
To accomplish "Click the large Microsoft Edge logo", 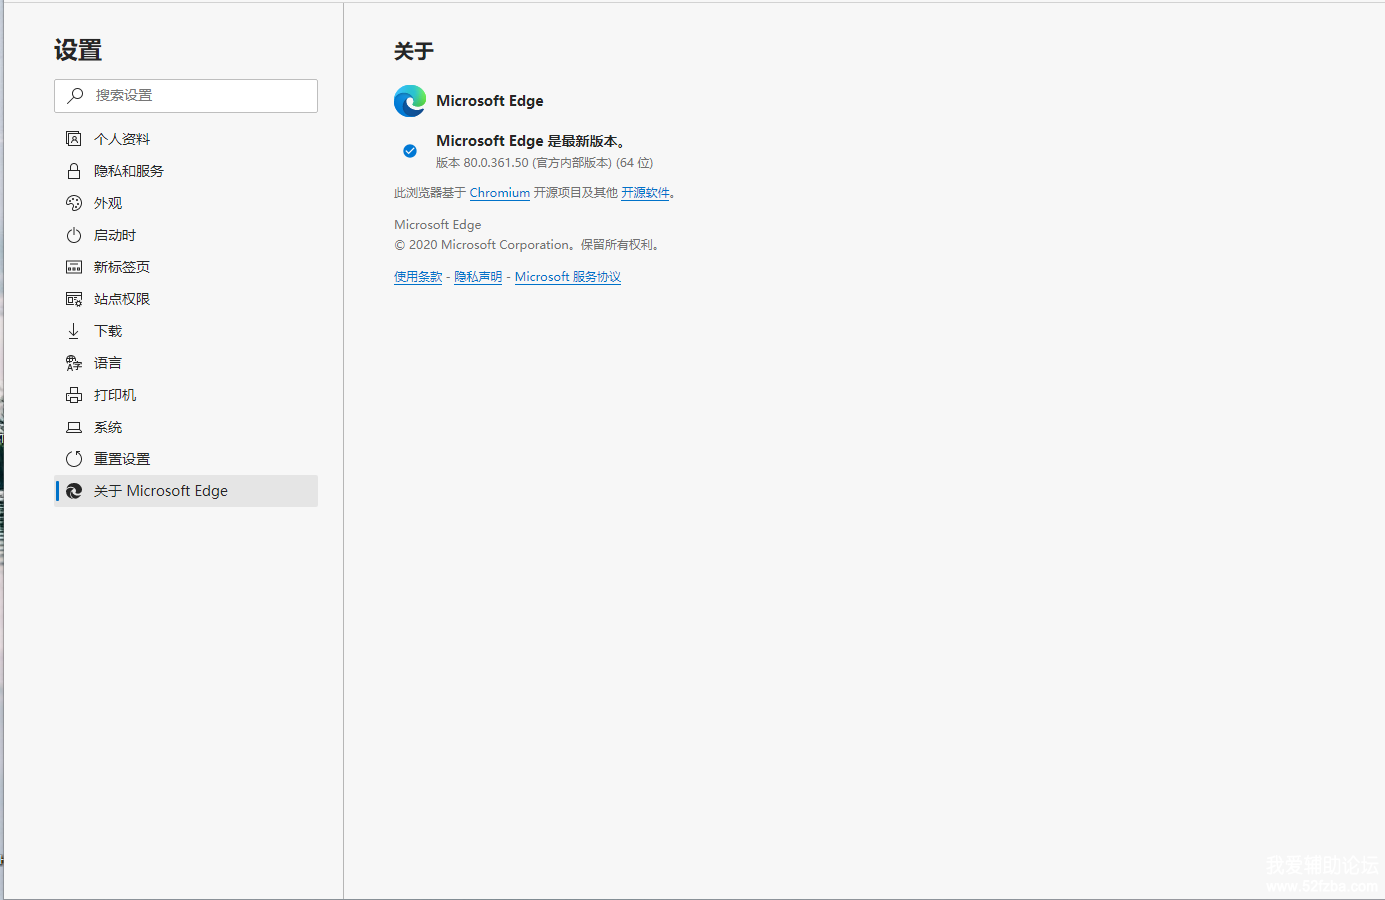I will (410, 101).
